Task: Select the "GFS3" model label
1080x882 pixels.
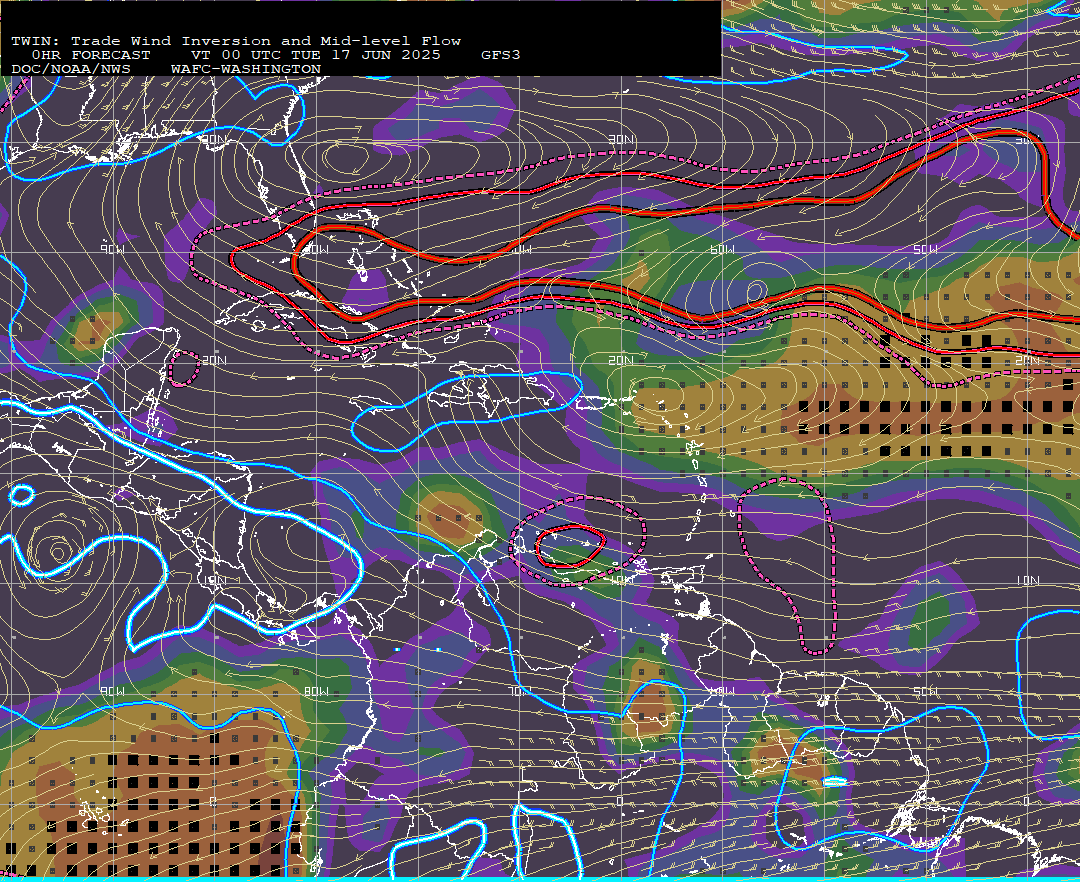Action: 501,55
